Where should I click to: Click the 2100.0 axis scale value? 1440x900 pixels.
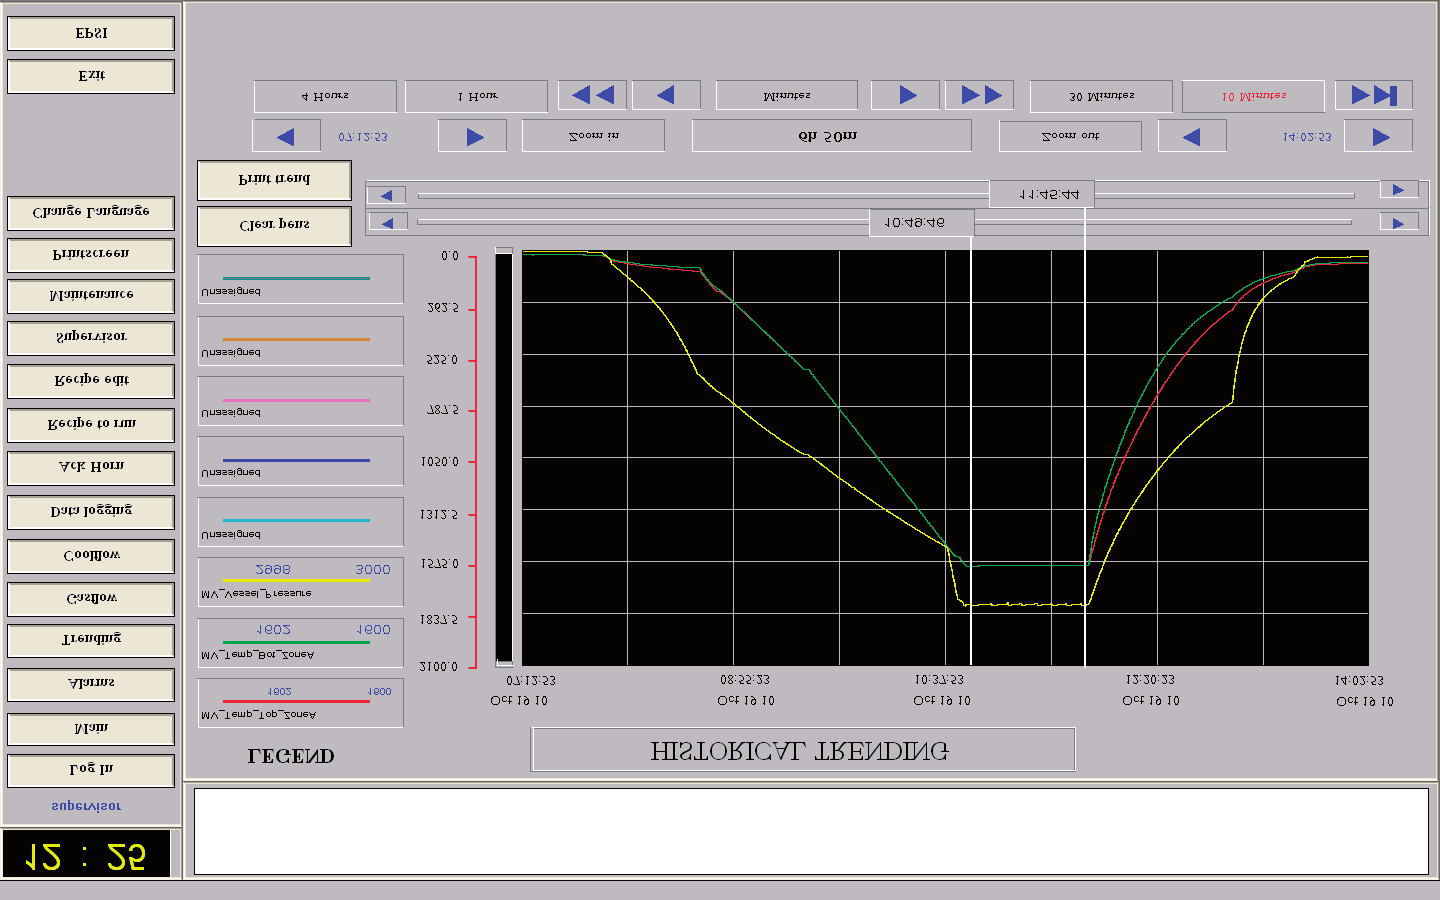click(x=439, y=667)
